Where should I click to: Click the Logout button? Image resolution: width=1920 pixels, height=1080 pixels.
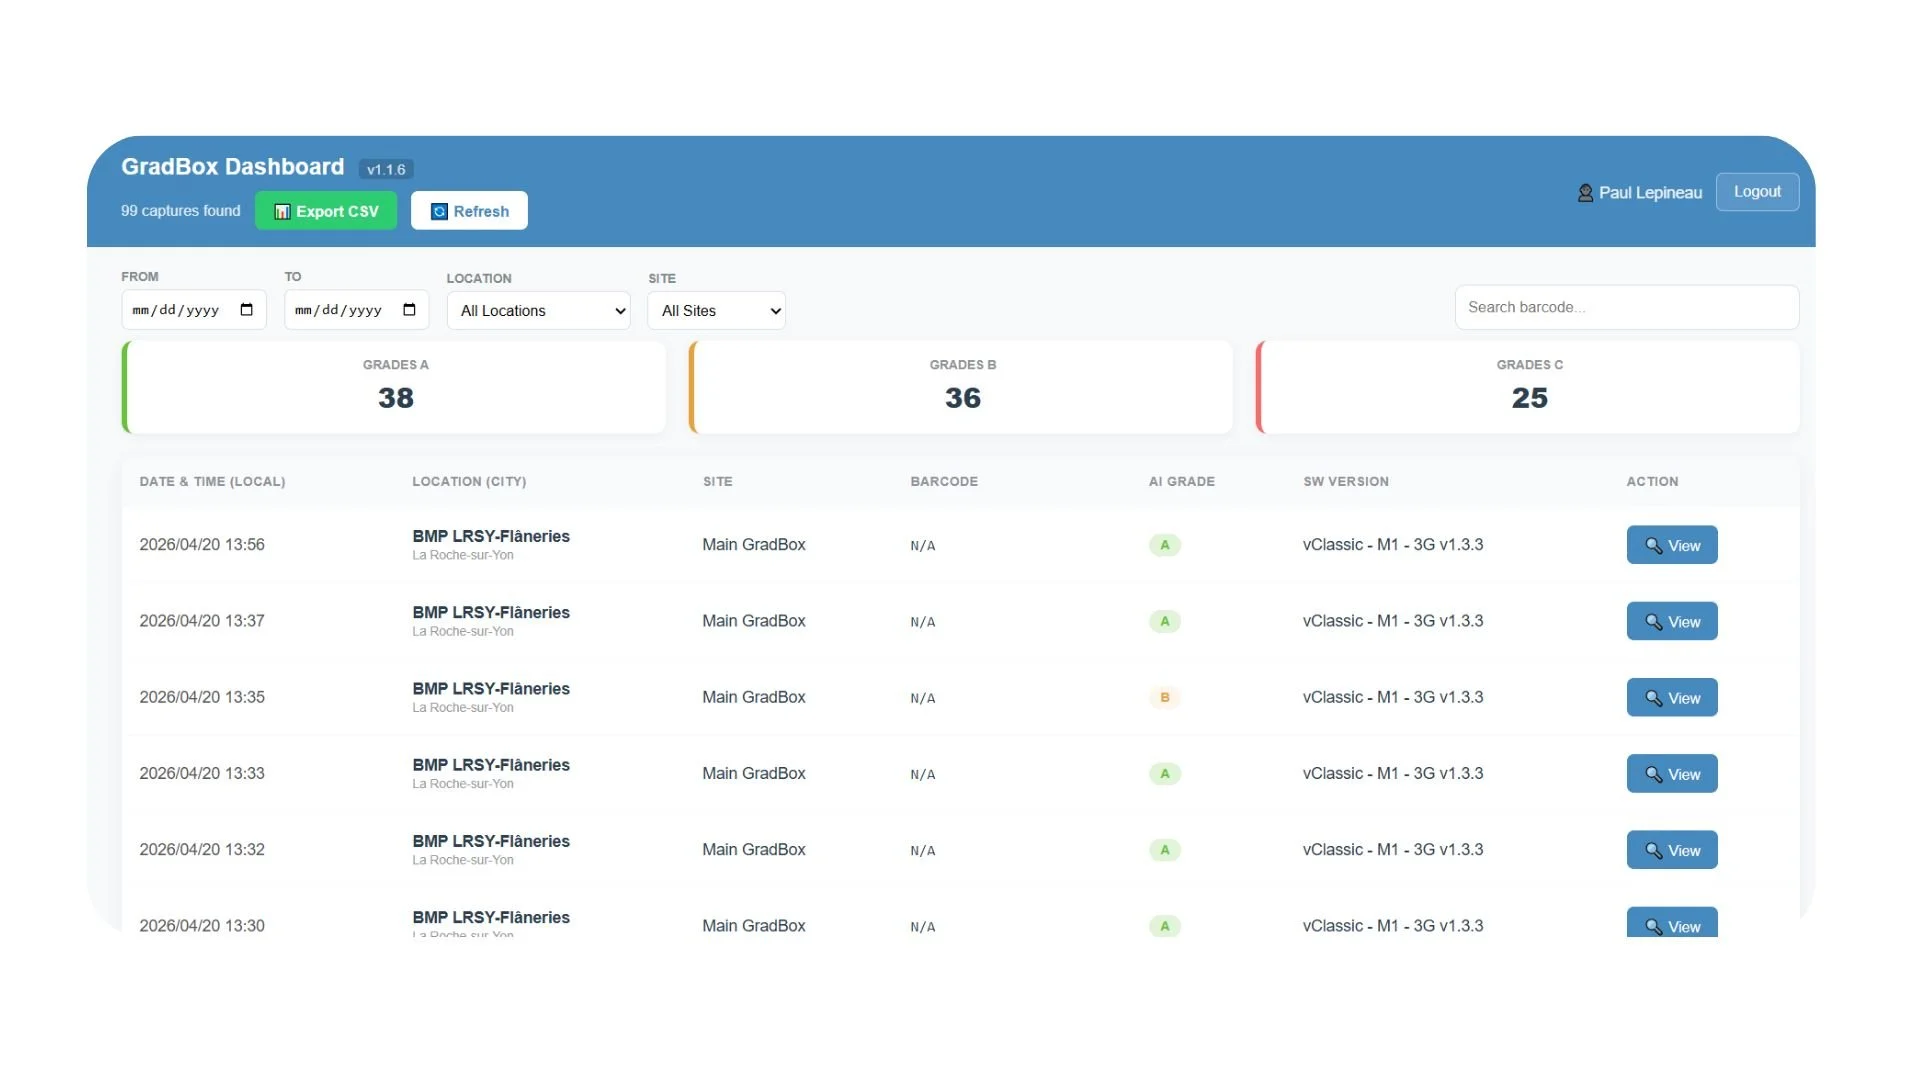pyautogui.click(x=1757, y=192)
